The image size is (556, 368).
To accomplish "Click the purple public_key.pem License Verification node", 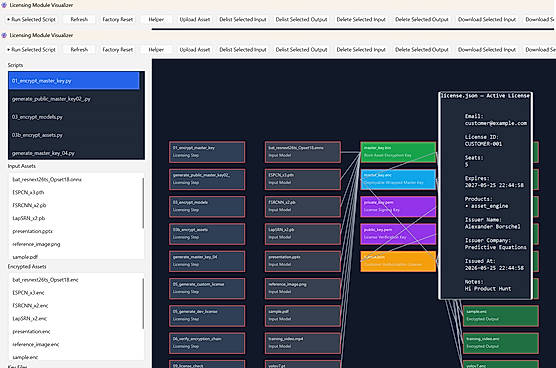I will click(x=398, y=234).
